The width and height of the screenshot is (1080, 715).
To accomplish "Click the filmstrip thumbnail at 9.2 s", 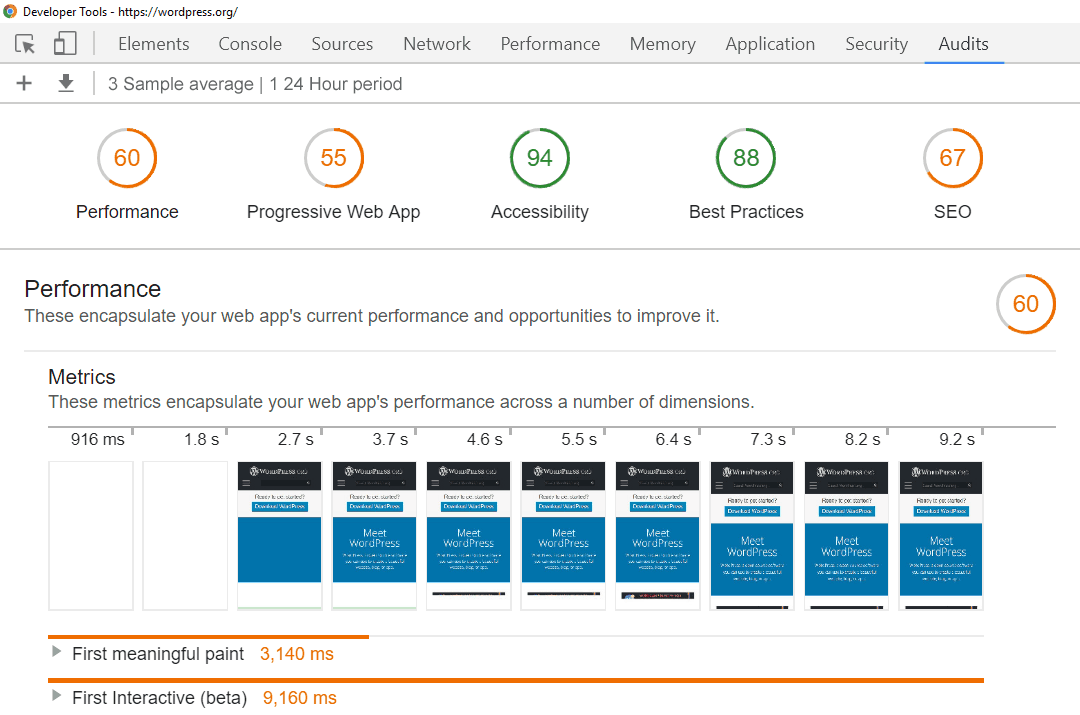I will tap(941, 535).
